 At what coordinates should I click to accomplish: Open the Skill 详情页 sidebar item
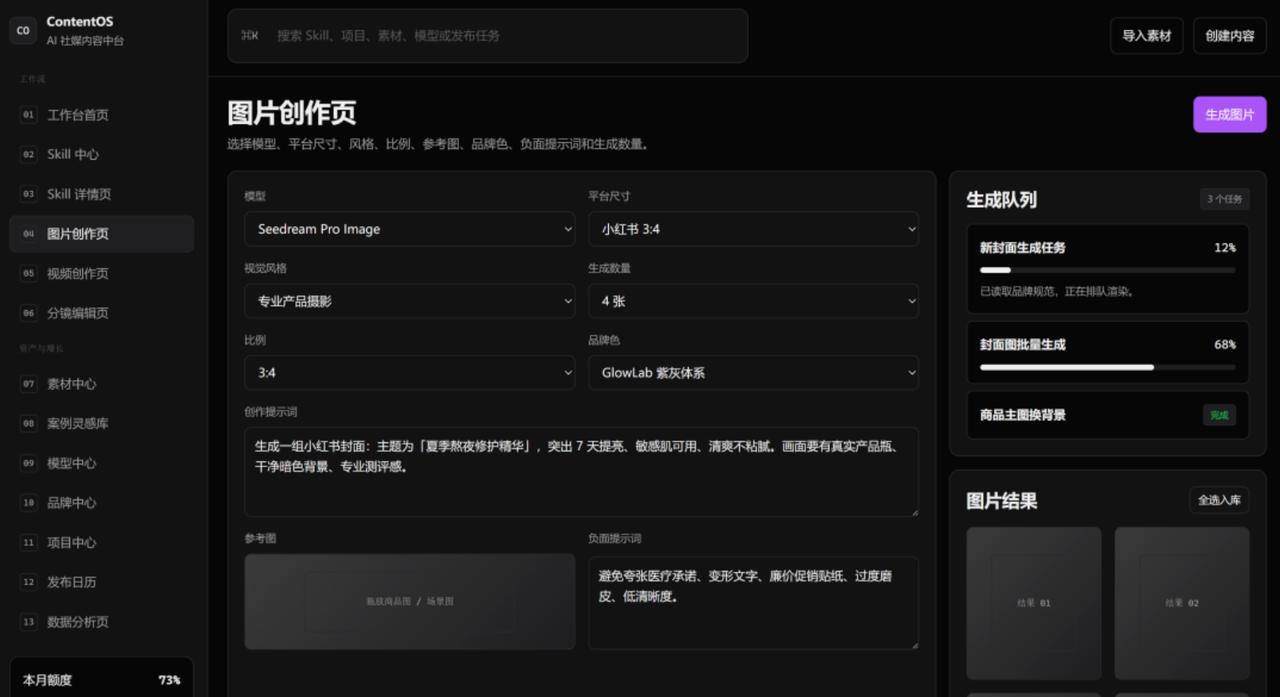[101, 194]
